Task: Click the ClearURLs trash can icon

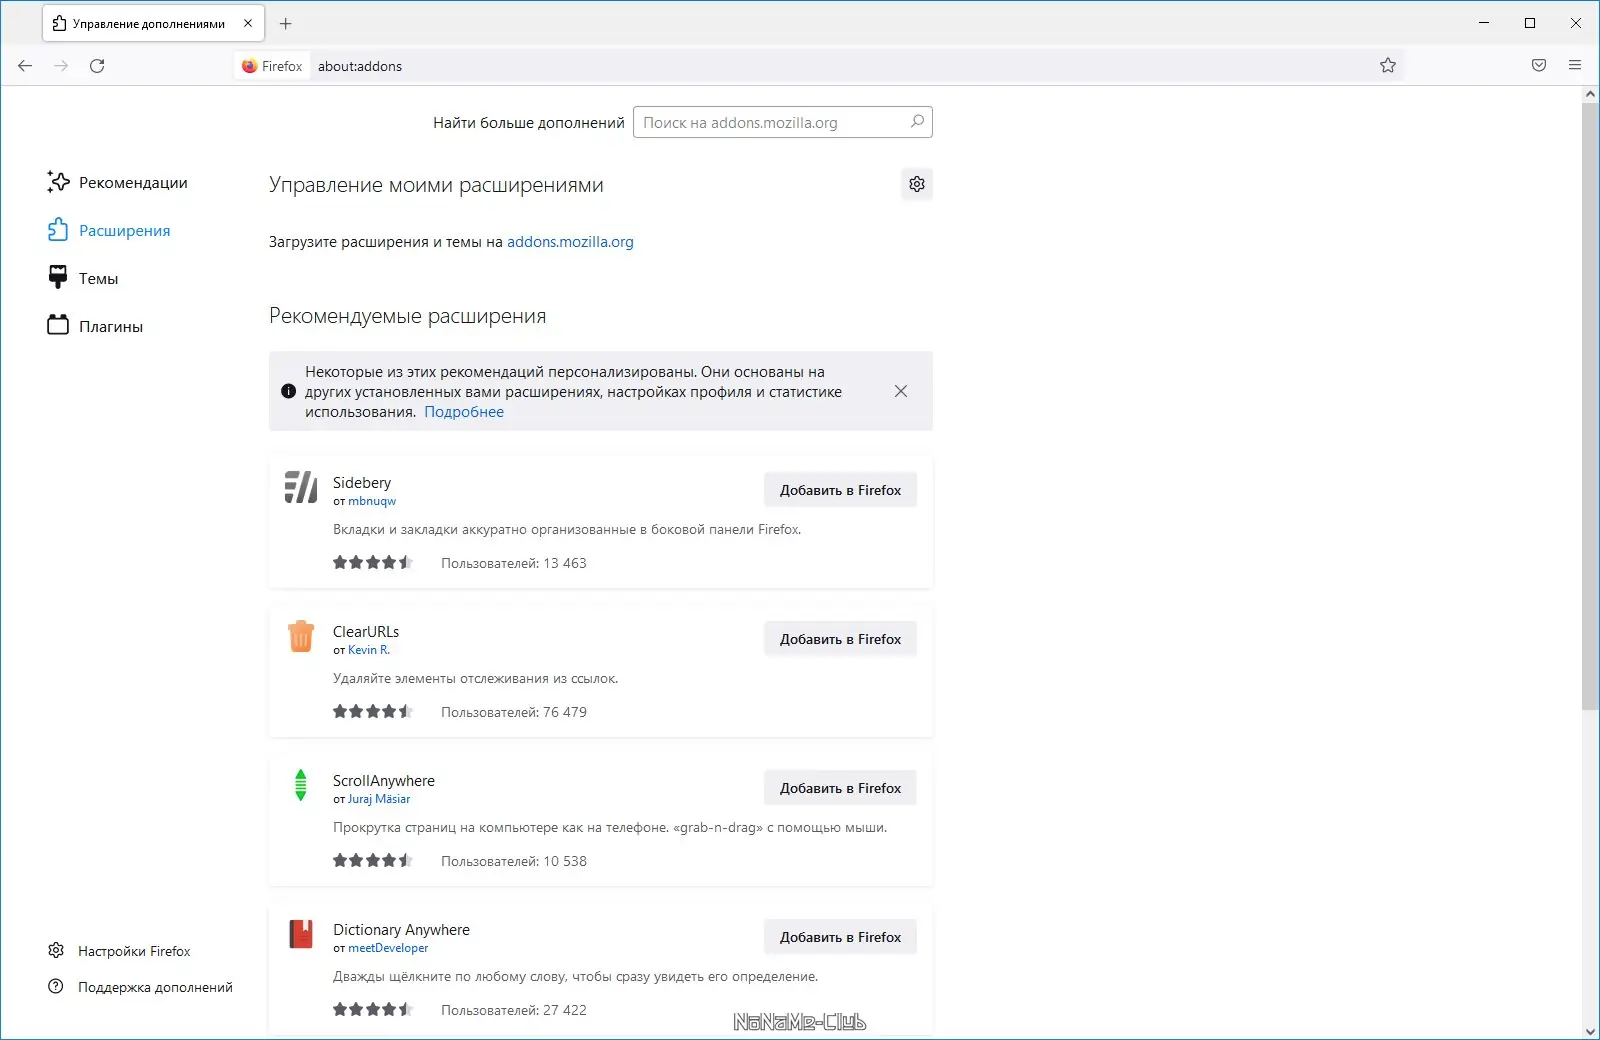Action: [x=301, y=636]
